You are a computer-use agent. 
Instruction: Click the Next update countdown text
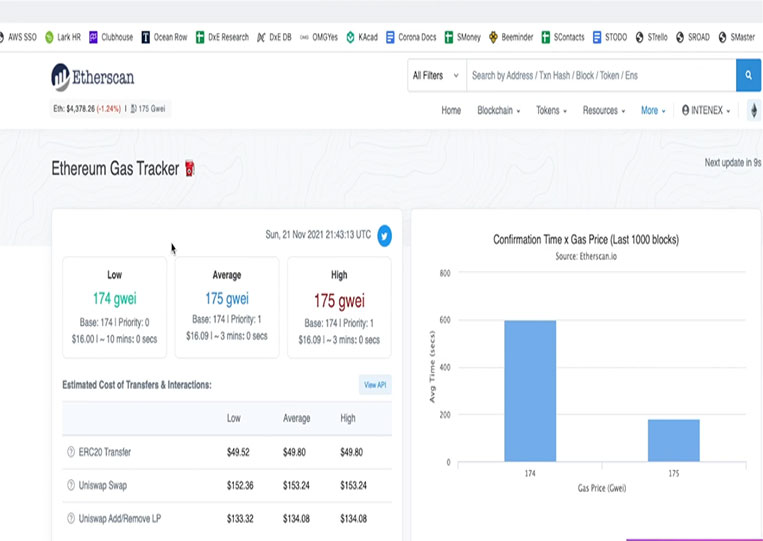pos(733,162)
